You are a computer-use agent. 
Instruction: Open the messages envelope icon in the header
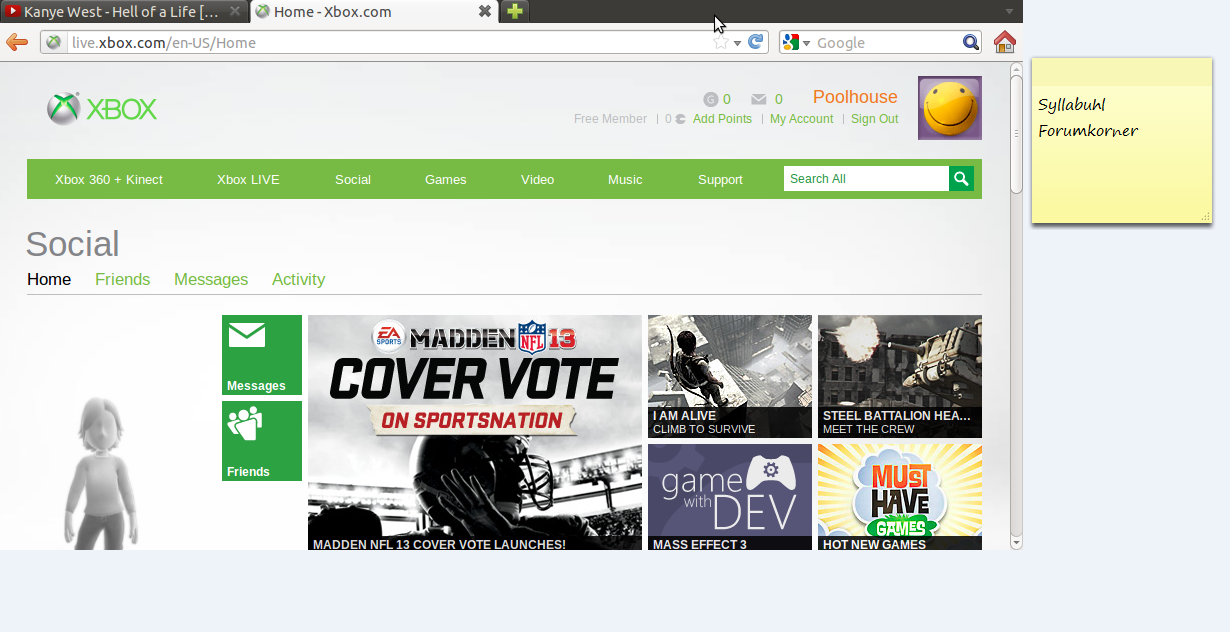759,99
